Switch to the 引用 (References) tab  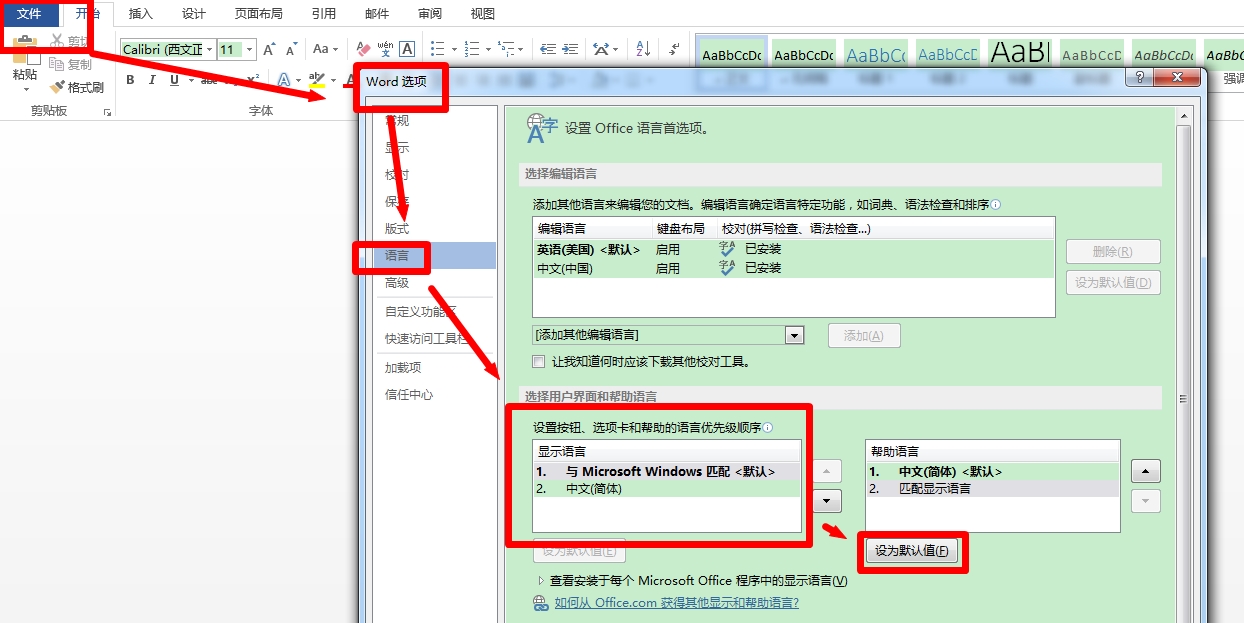click(x=324, y=14)
